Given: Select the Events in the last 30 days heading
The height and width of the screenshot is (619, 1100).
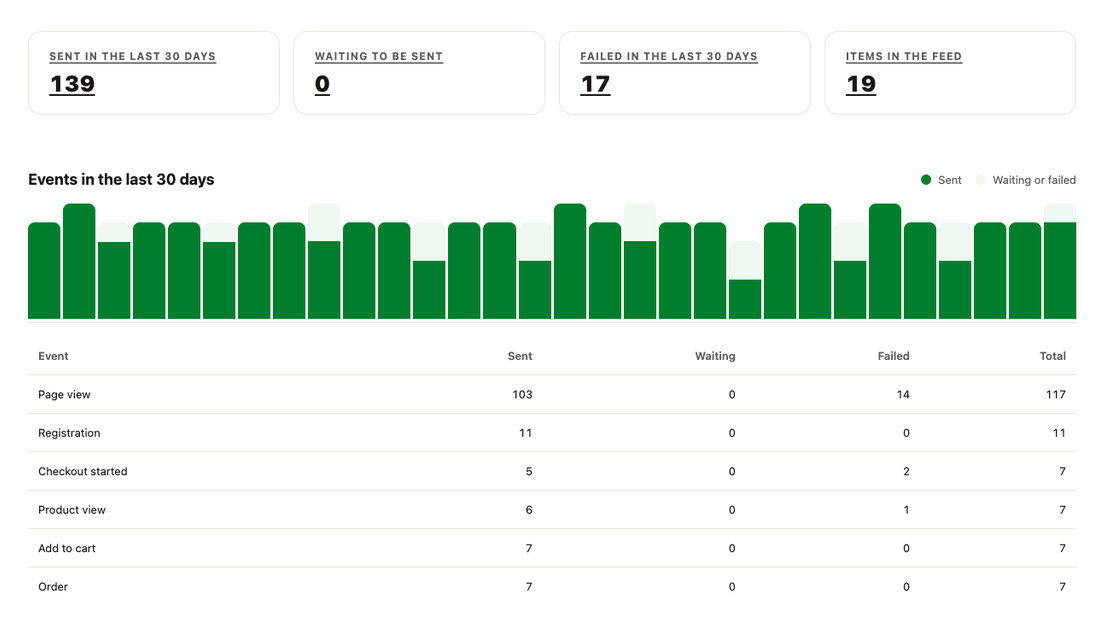Looking at the screenshot, I should click(121, 180).
